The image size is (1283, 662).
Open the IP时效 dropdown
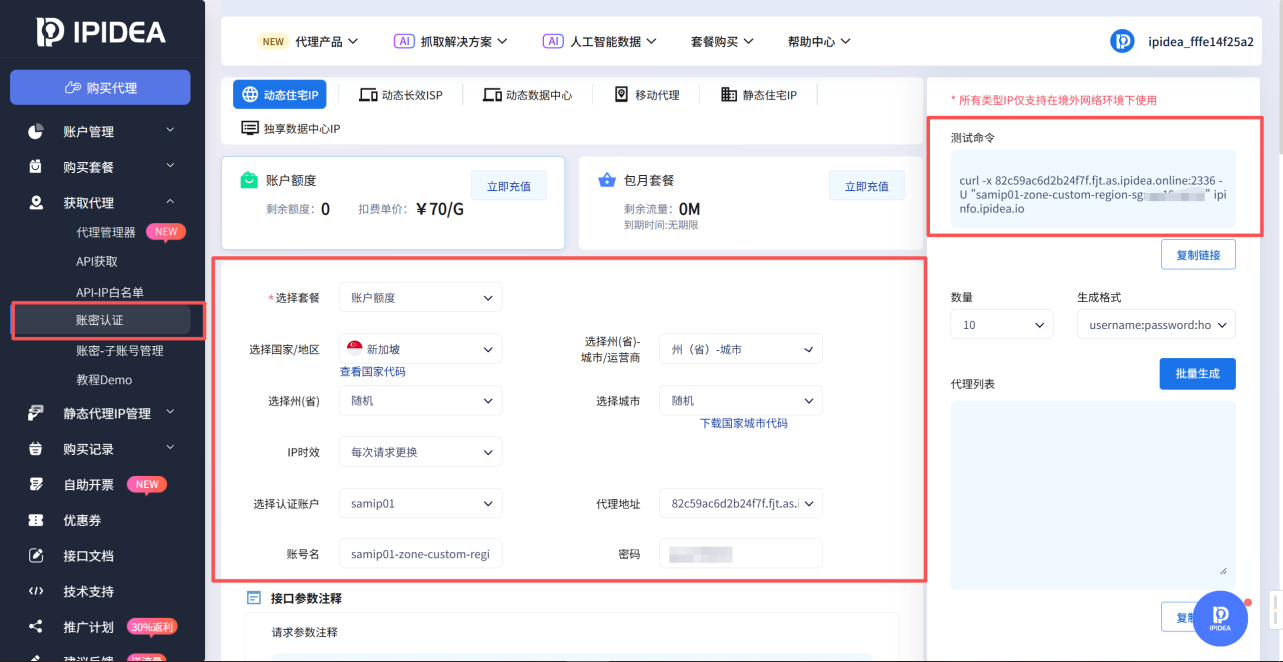point(420,452)
